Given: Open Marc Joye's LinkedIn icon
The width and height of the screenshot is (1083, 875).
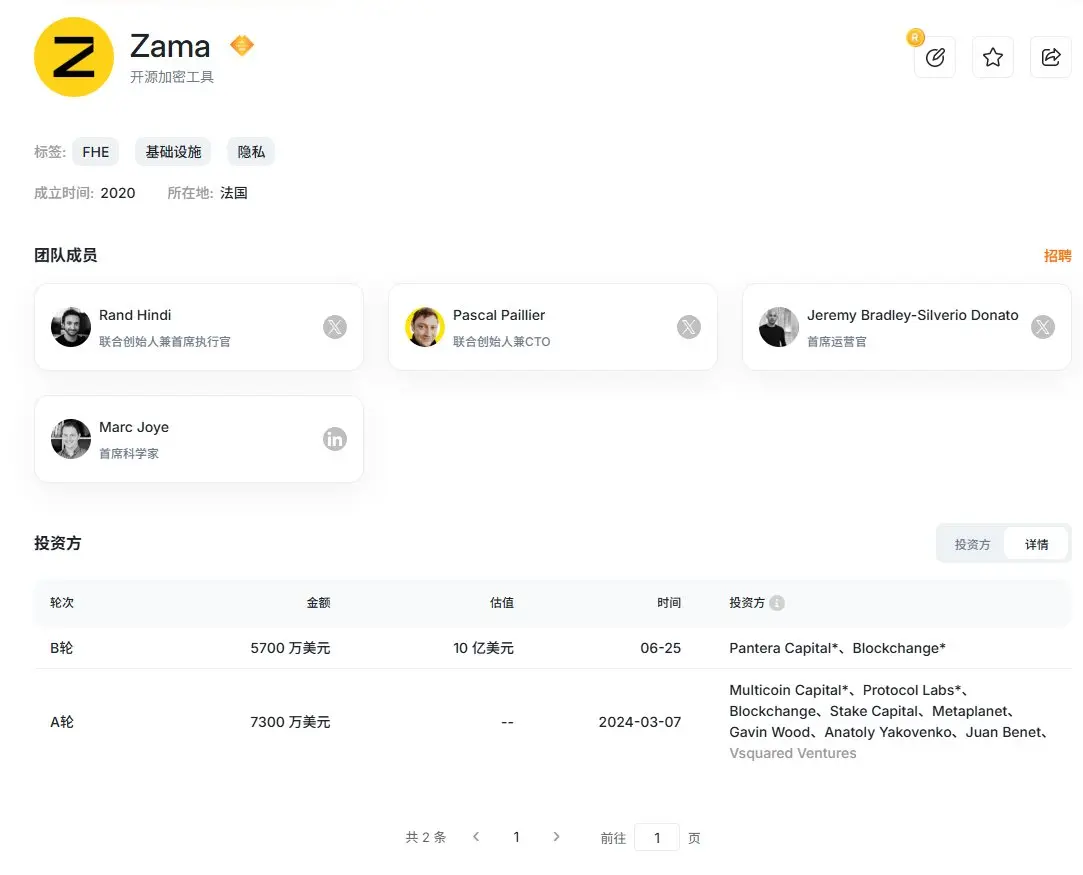Looking at the screenshot, I should pyautogui.click(x=335, y=439).
